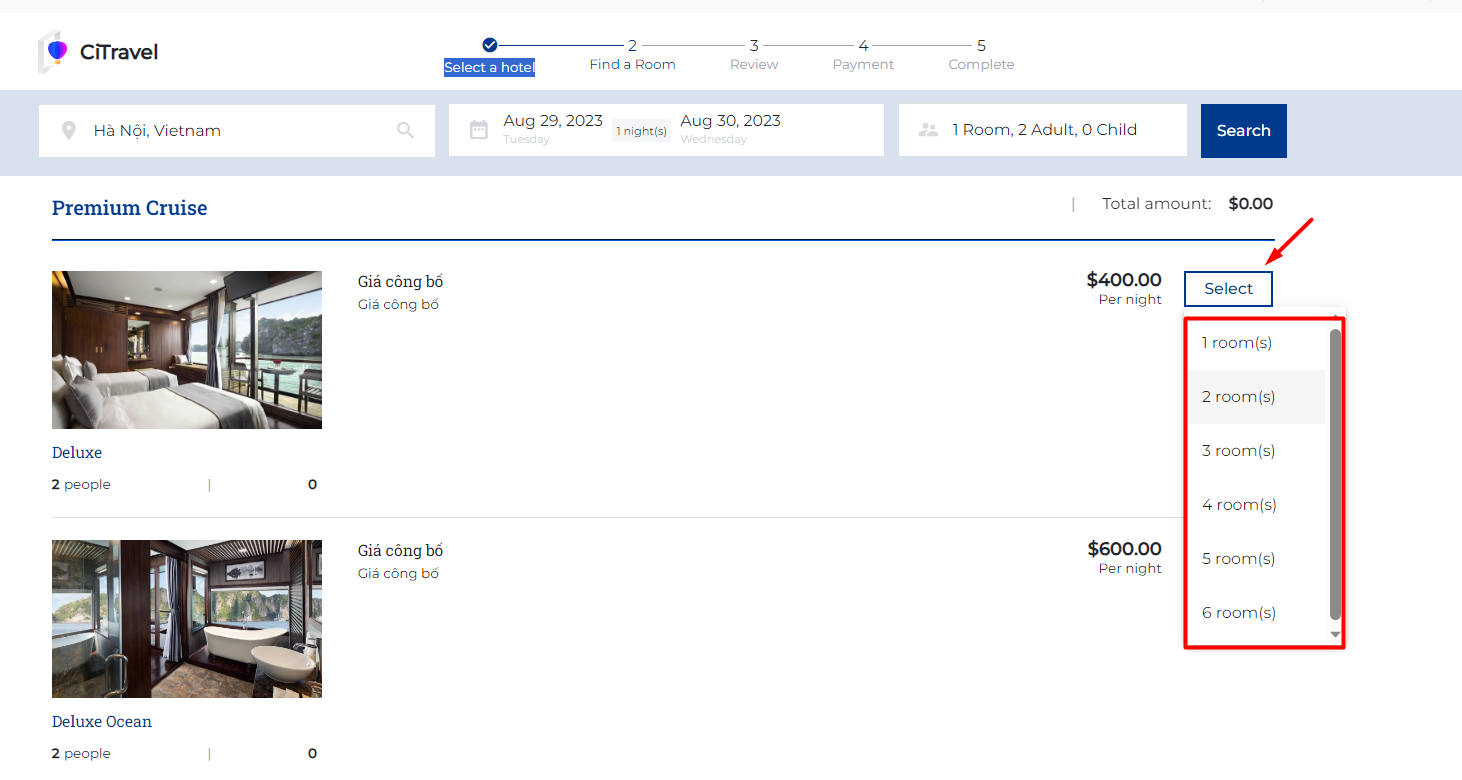Open the Deluxe Ocean bathtub photo
1462x780 pixels.
pos(187,619)
